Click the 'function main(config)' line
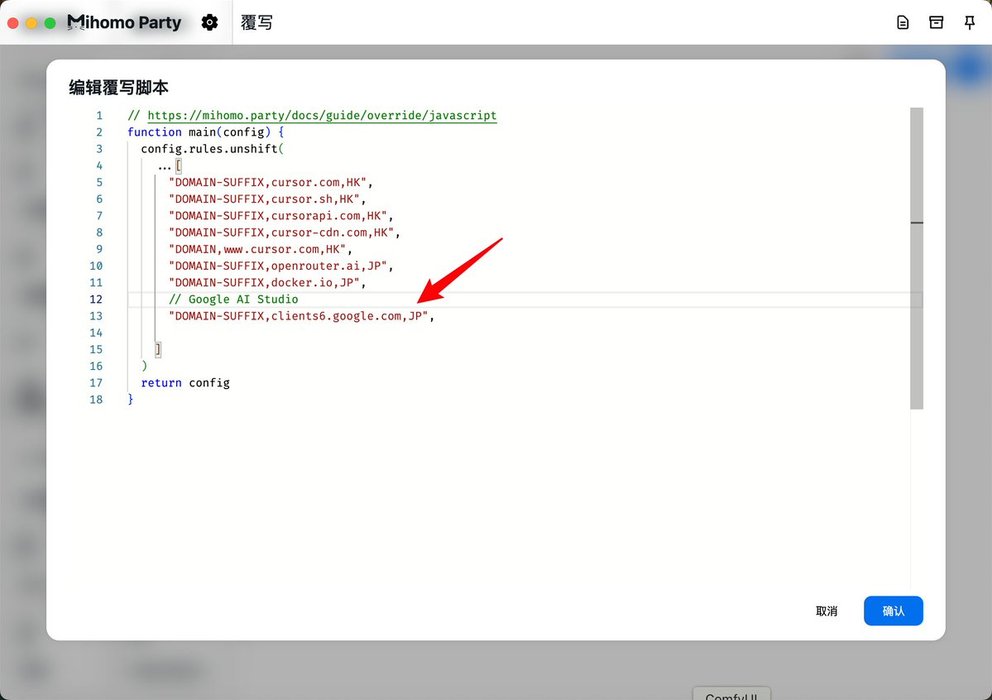Image resolution: width=992 pixels, height=700 pixels. [x=206, y=132]
